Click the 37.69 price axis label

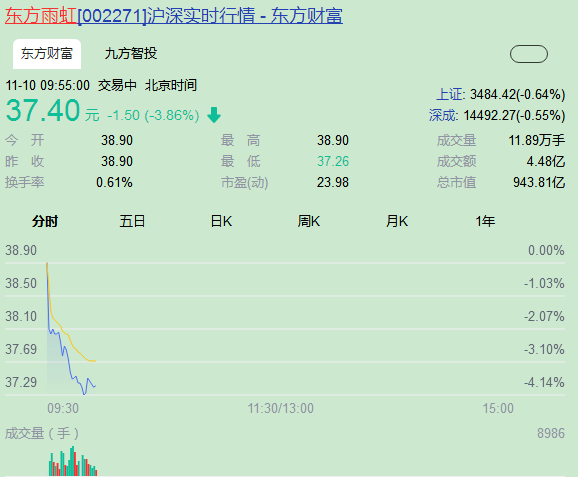21,349
